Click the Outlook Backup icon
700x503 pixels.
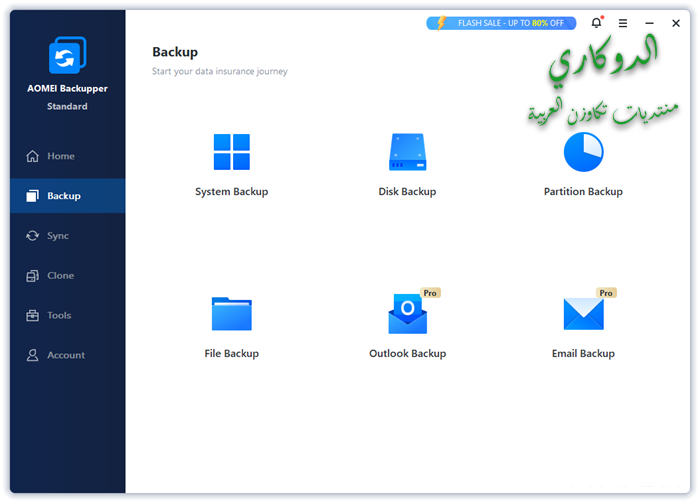(x=408, y=313)
